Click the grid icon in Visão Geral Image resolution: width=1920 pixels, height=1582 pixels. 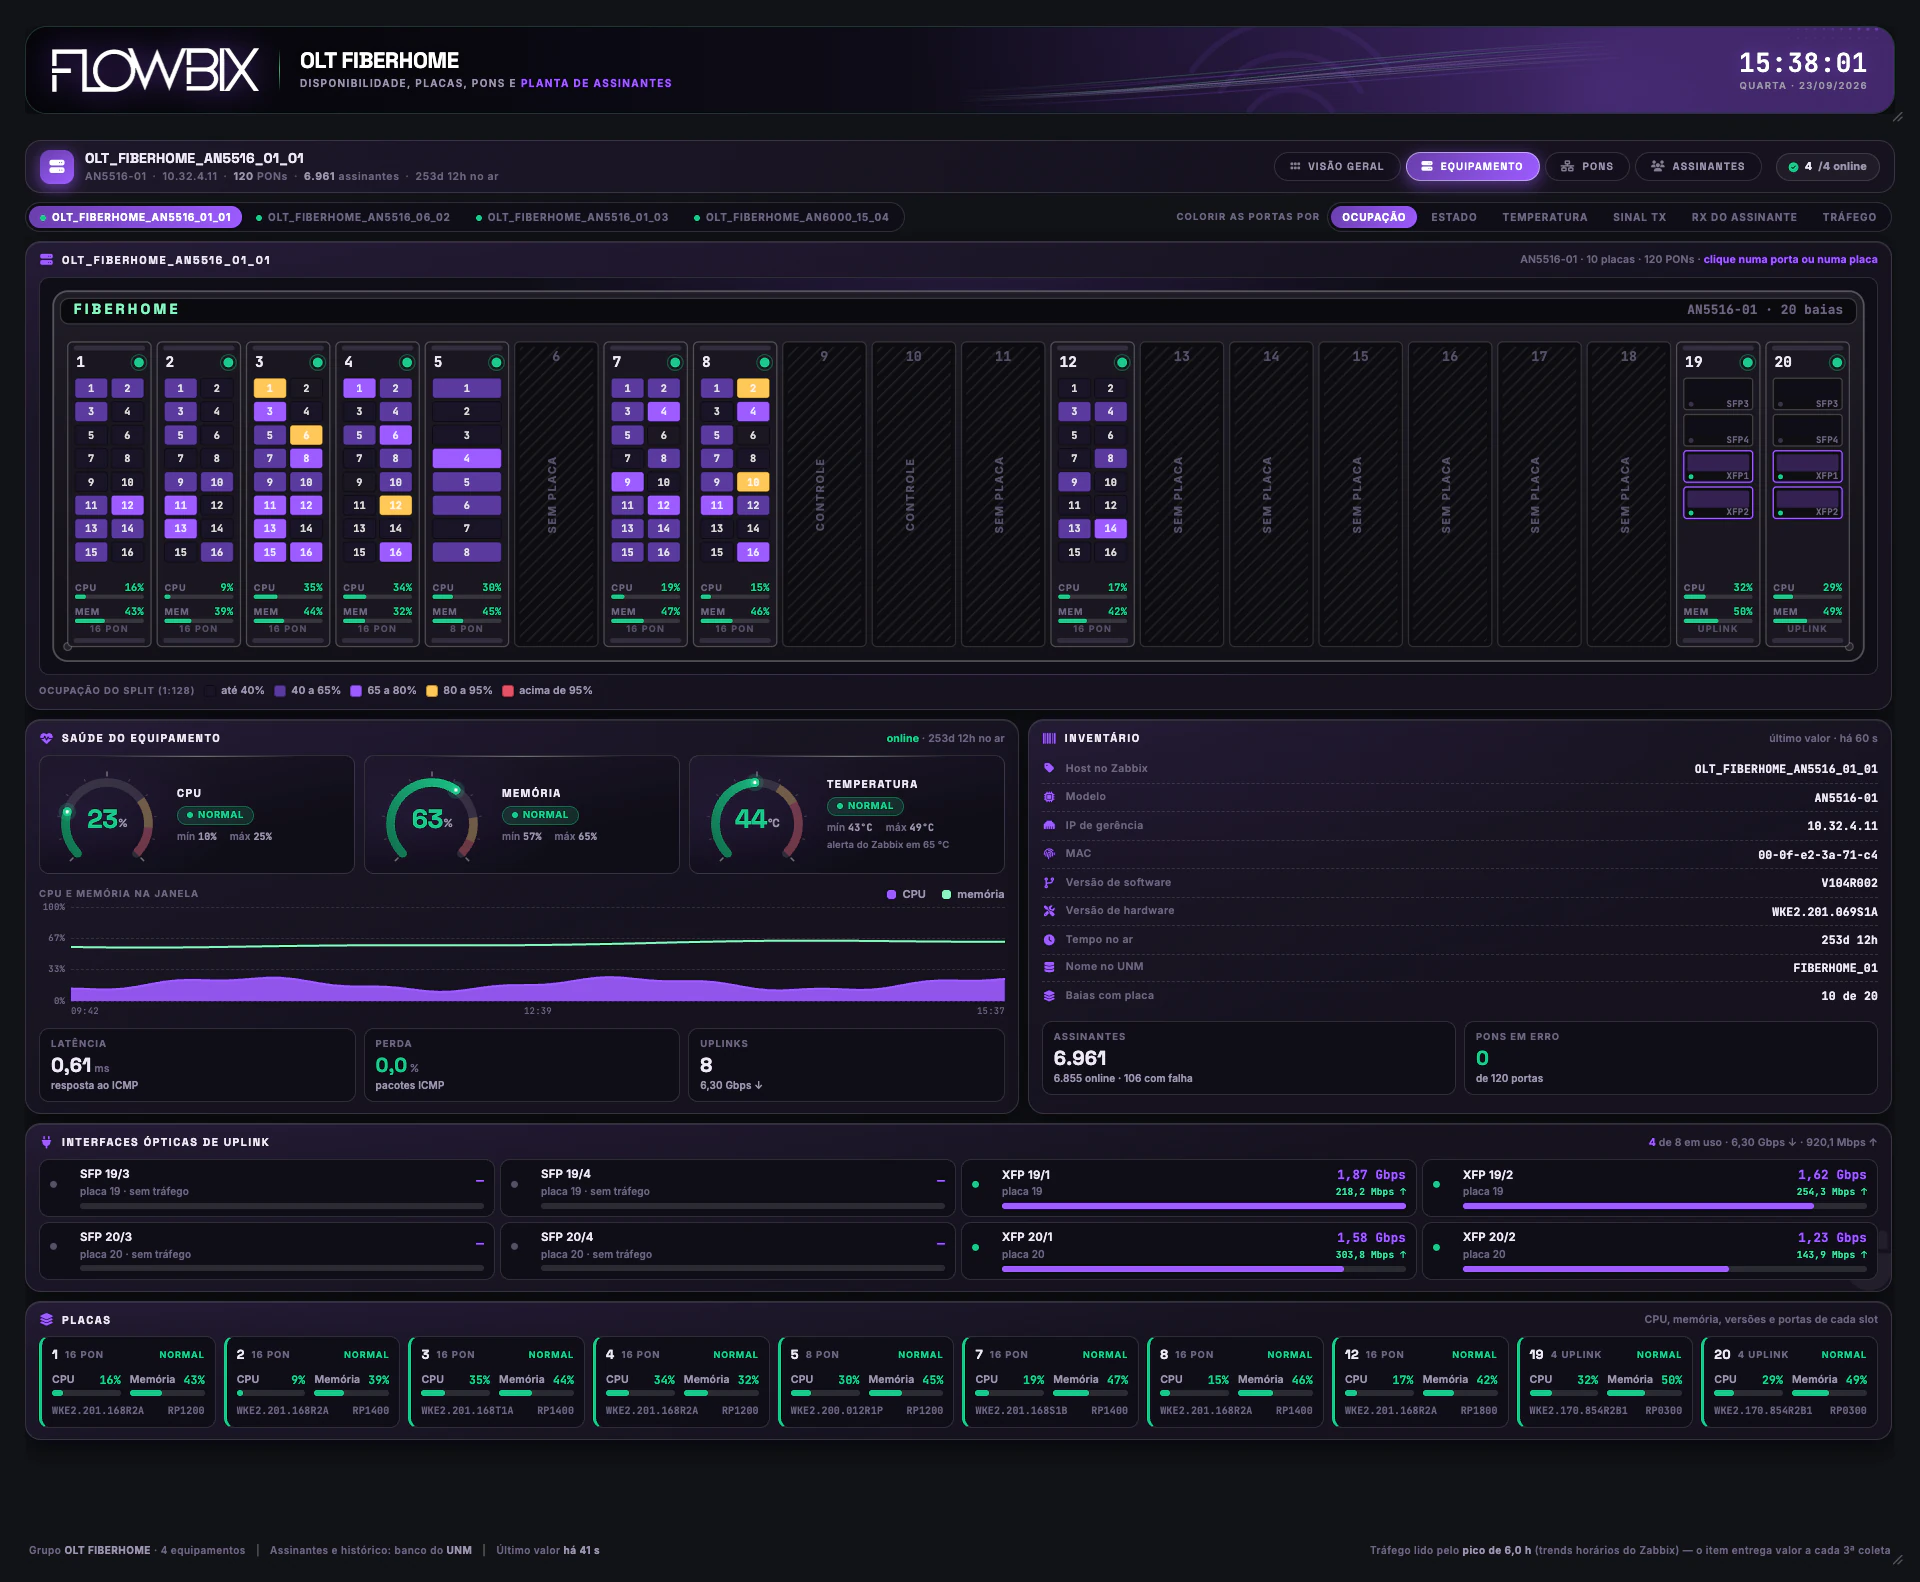tap(1295, 167)
